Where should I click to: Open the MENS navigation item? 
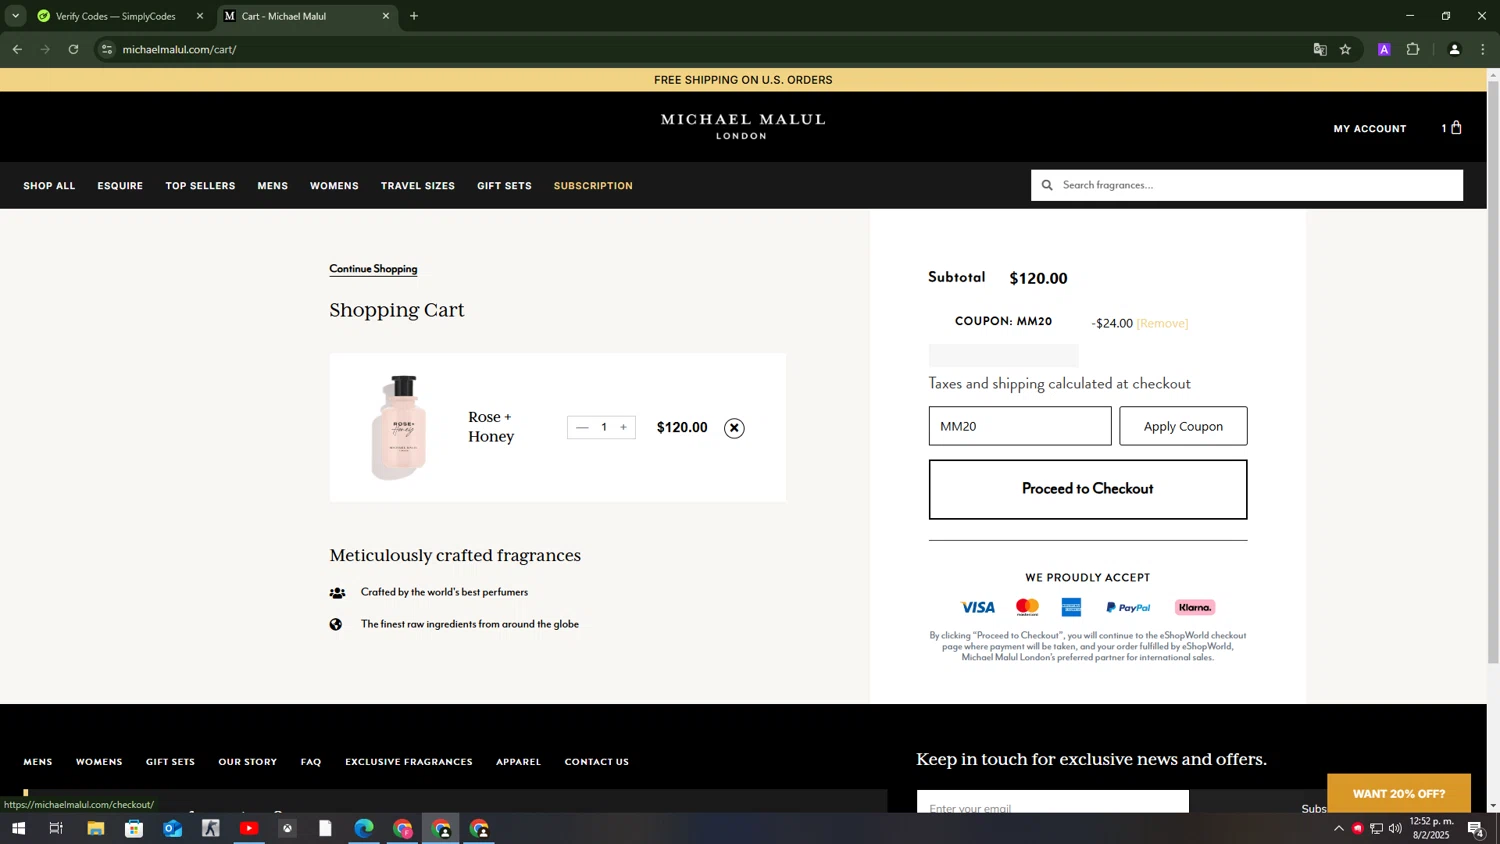[272, 186]
